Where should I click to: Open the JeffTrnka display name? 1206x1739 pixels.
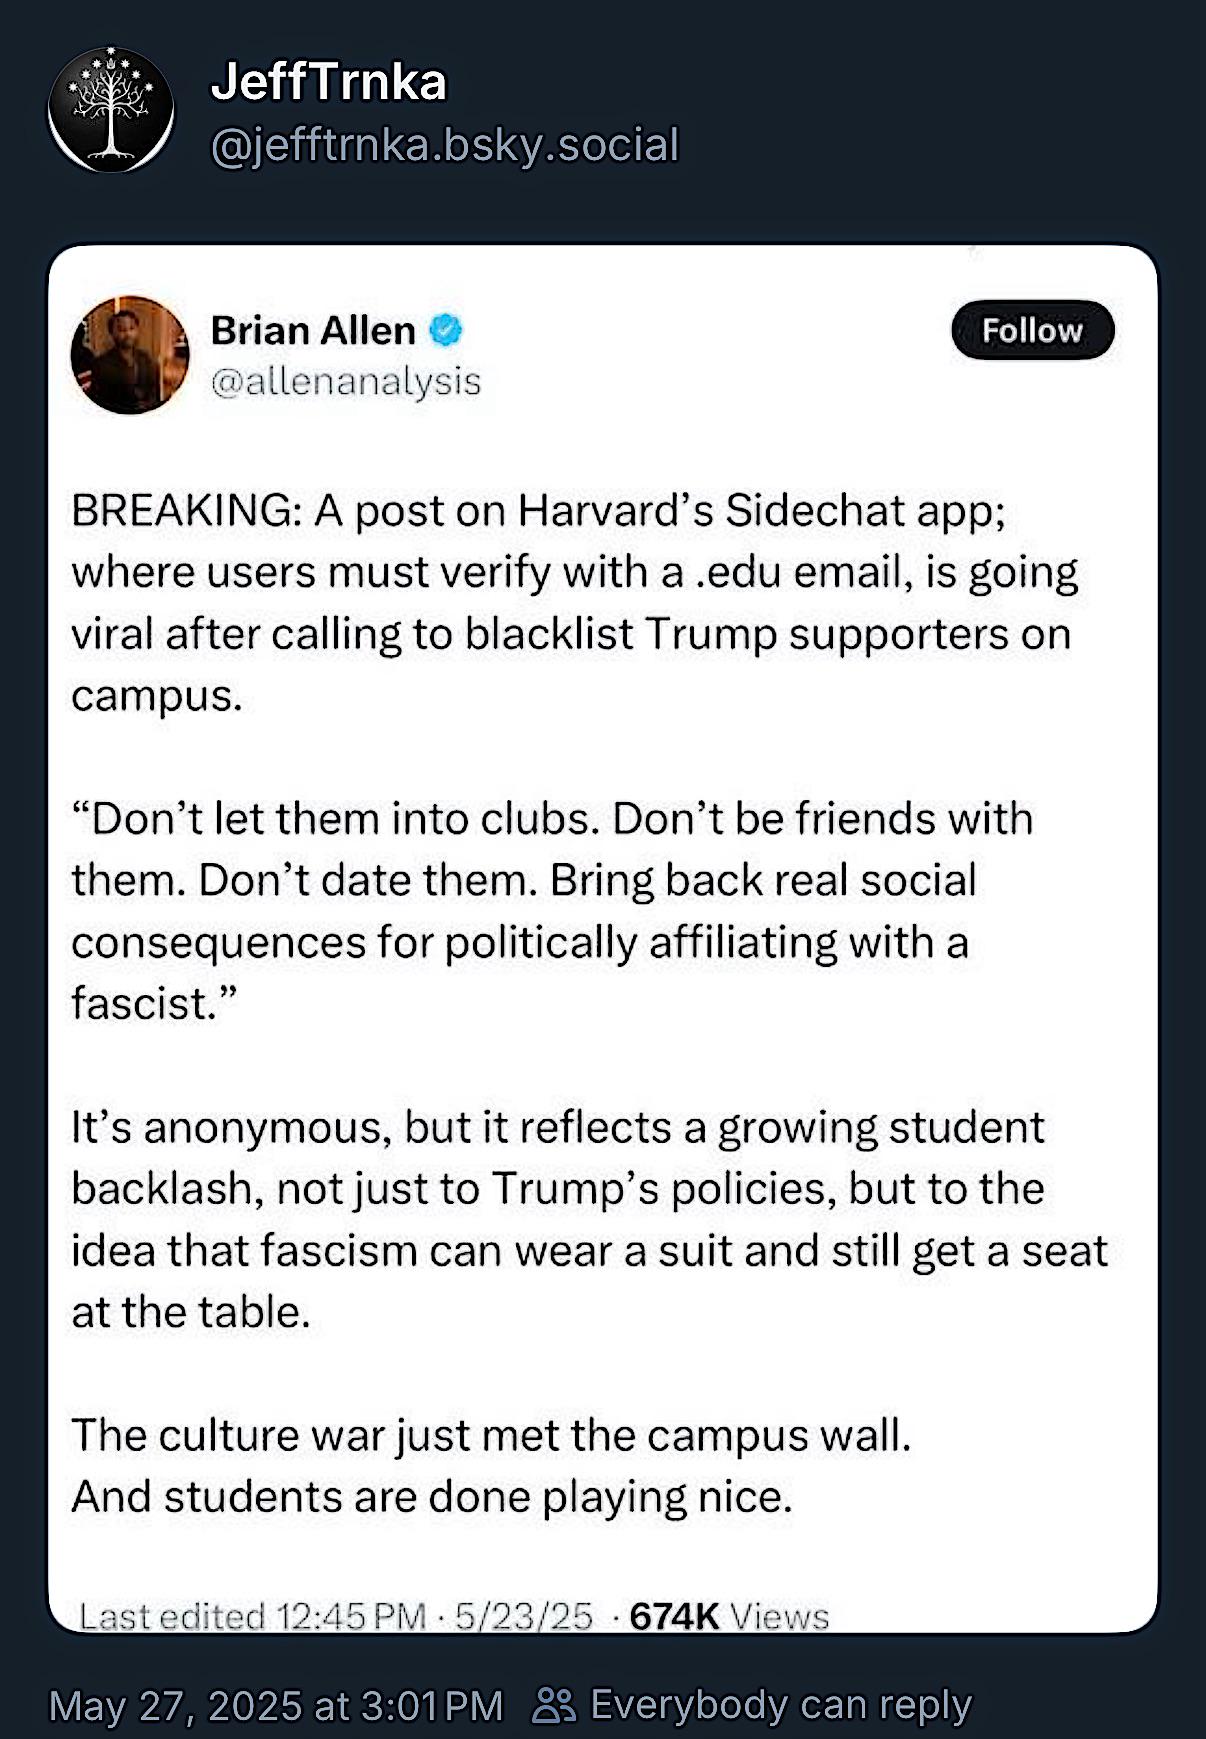point(328,82)
